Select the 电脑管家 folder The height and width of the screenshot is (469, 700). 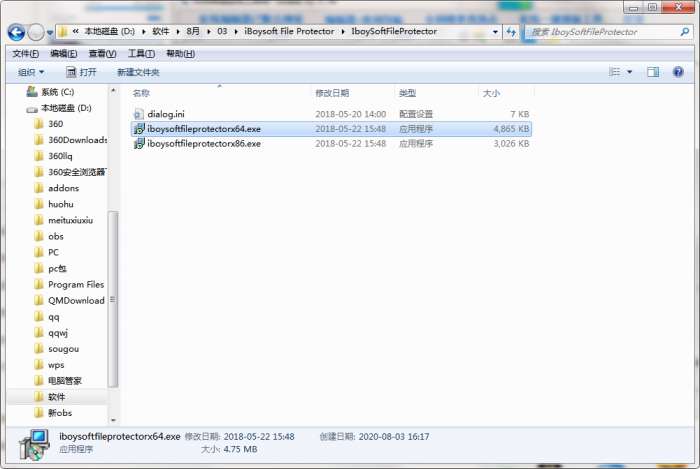click(x=58, y=381)
